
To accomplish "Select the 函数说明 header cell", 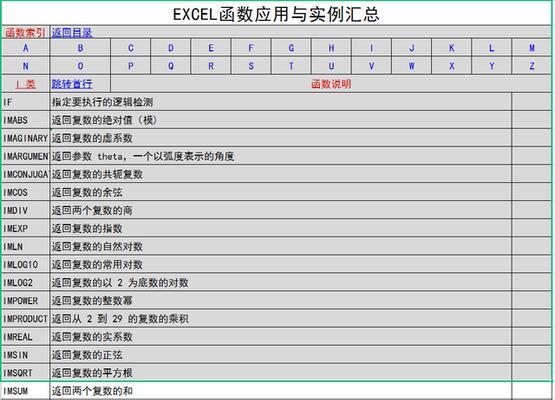I will (331, 84).
